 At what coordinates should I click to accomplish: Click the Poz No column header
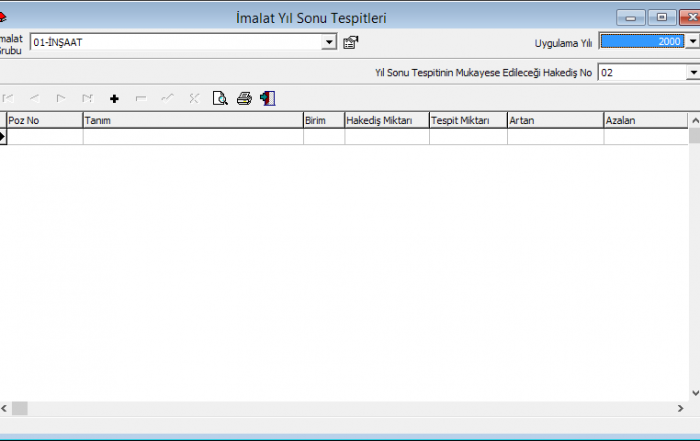[44, 120]
